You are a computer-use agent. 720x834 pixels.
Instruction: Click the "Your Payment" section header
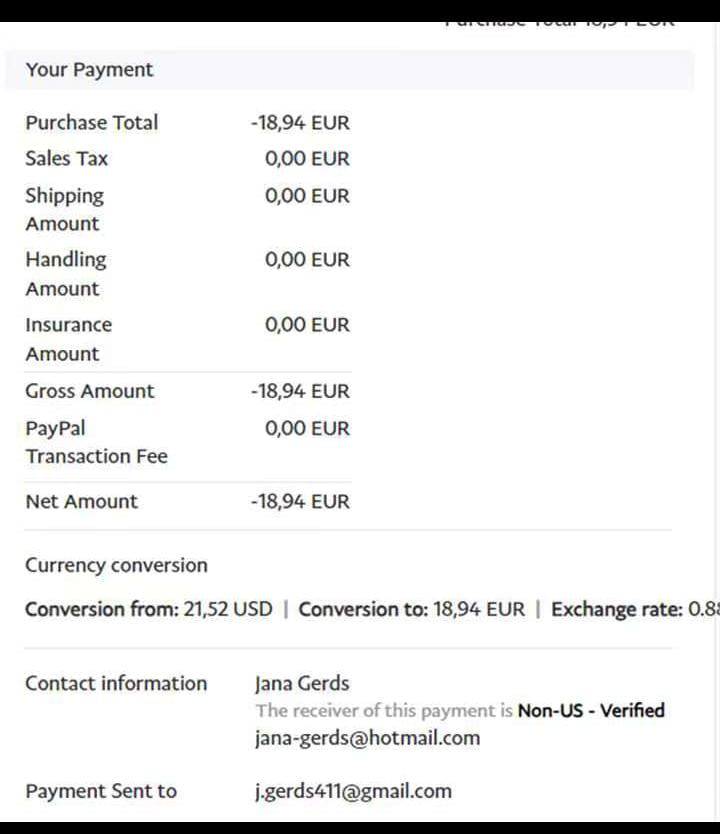point(89,70)
